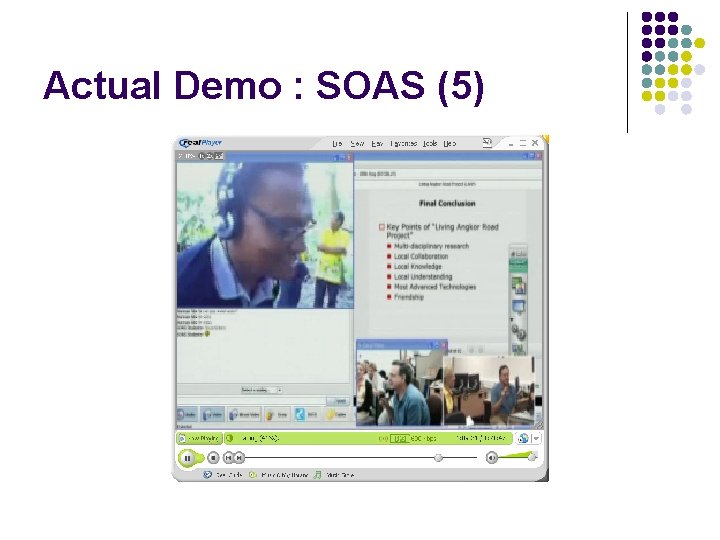Click the Final Conclusion slide title
720x540 pixels.
pyautogui.click(x=447, y=203)
